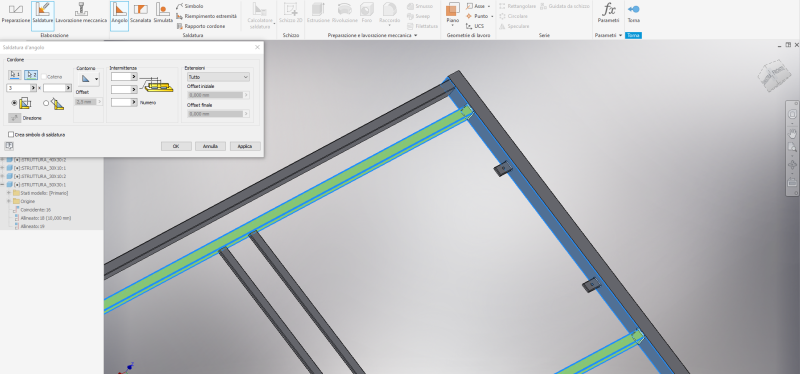Open arrow of first bead size field
This screenshot has width=800, height=374.
(x=33, y=88)
